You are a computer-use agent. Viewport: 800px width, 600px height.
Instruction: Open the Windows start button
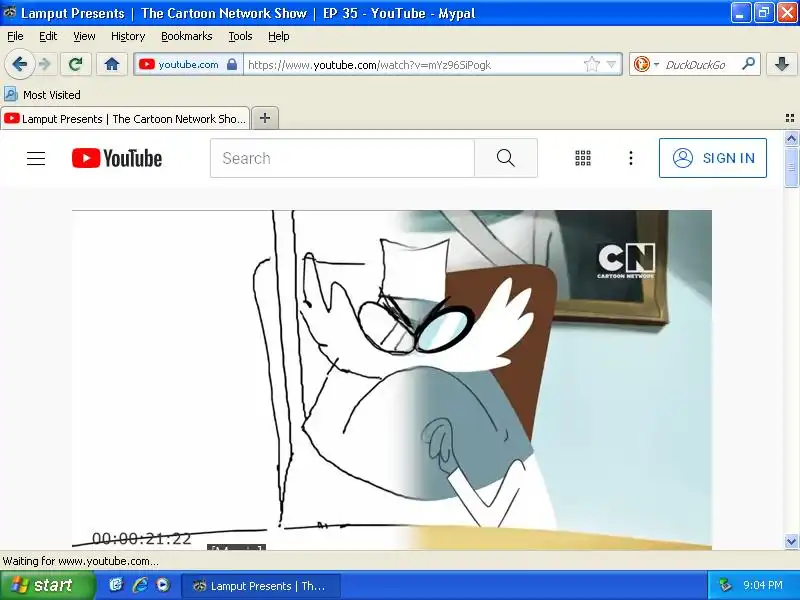click(x=47, y=585)
